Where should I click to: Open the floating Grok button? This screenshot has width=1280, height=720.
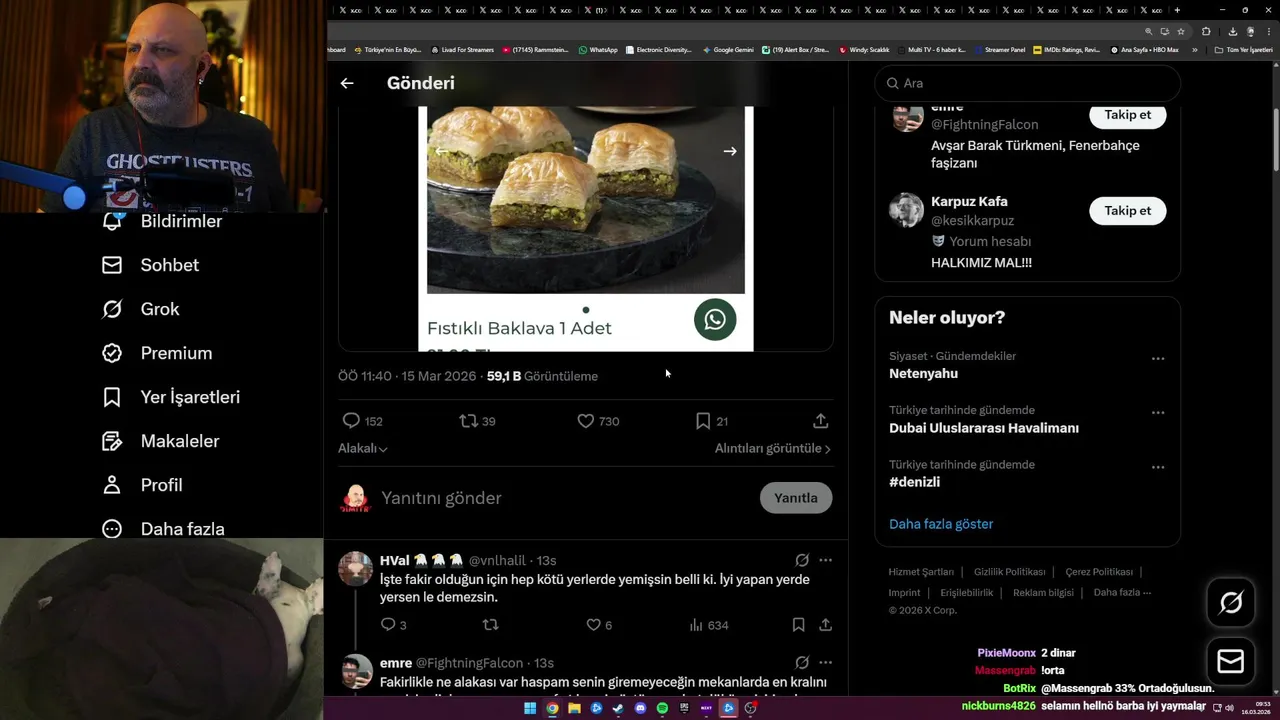[x=1231, y=602]
